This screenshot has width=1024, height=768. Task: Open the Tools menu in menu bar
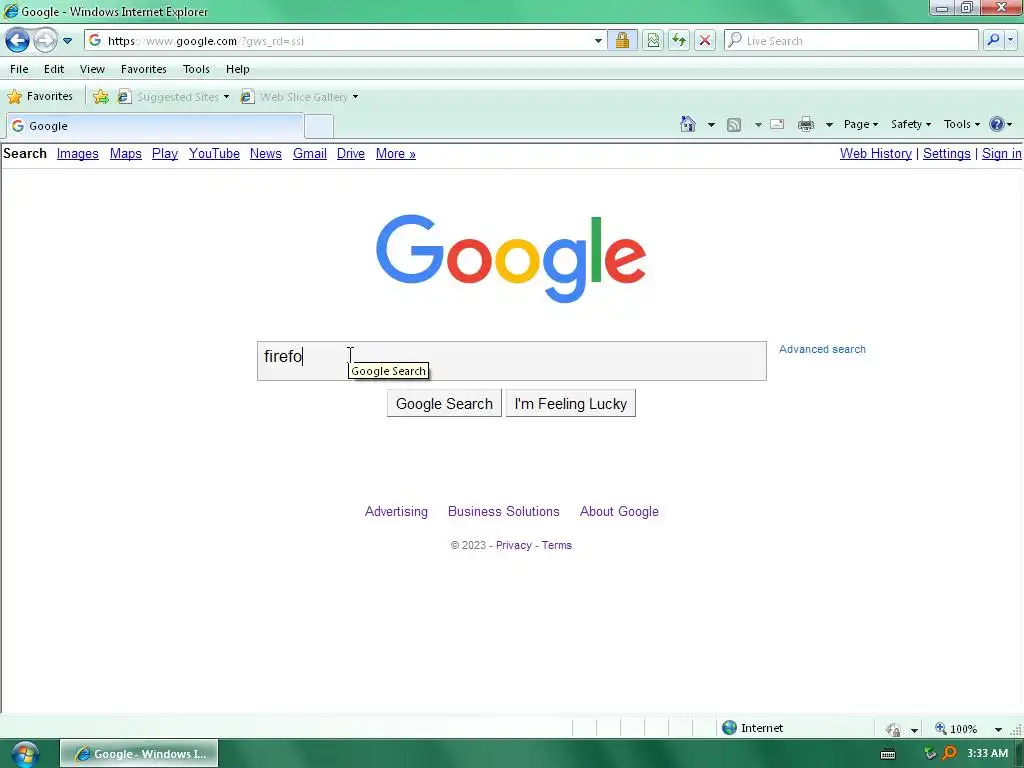tap(196, 69)
